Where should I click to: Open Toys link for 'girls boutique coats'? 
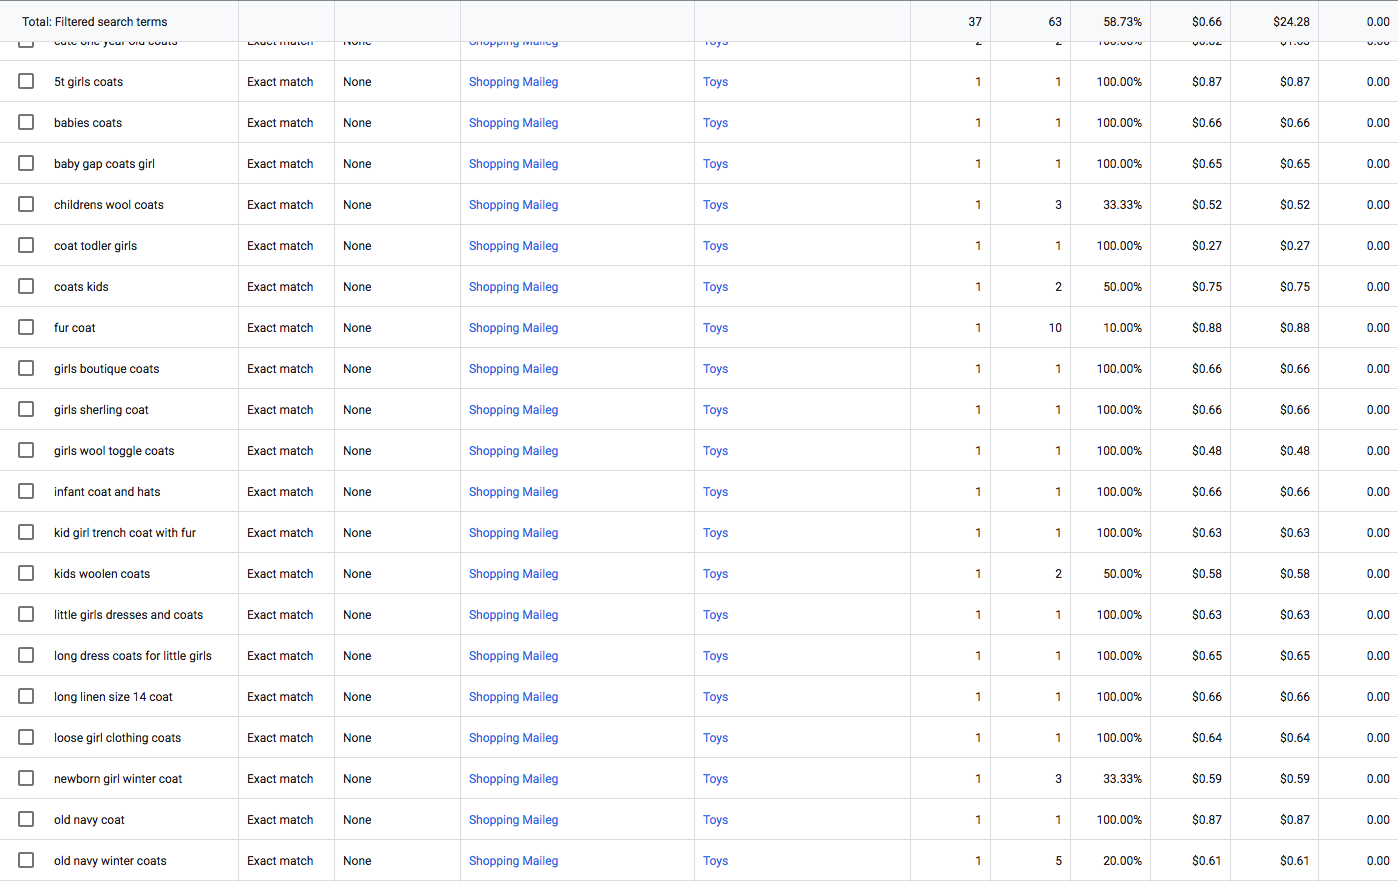pyautogui.click(x=715, y=369)
